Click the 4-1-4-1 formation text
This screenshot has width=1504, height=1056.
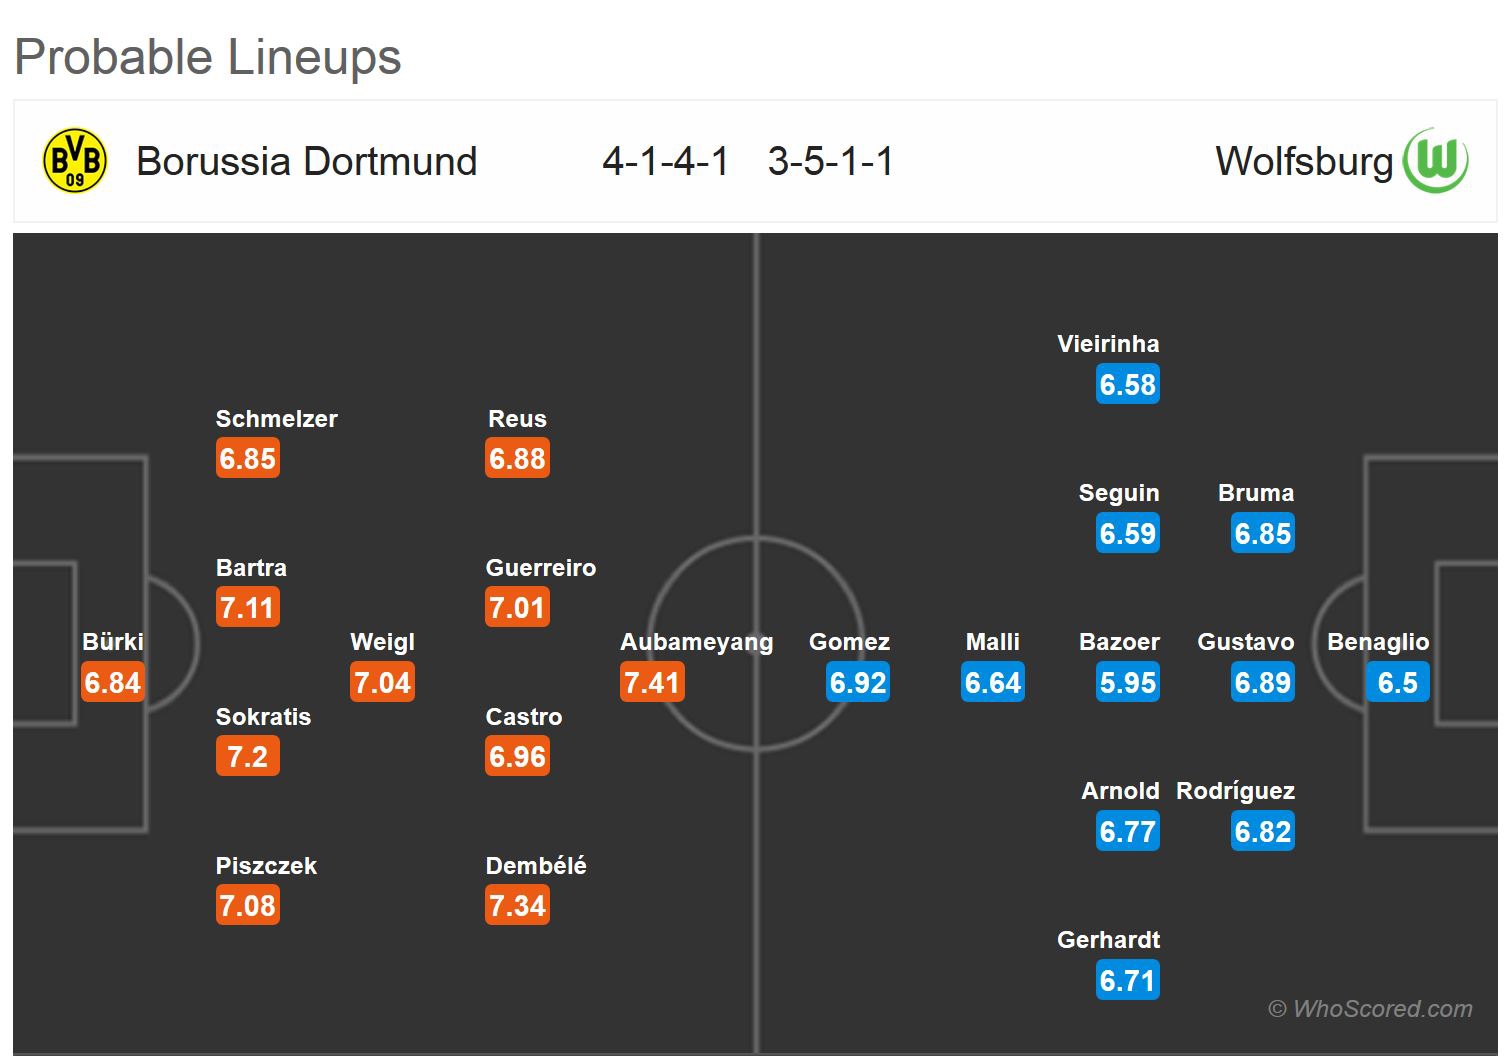coord(665,161)
